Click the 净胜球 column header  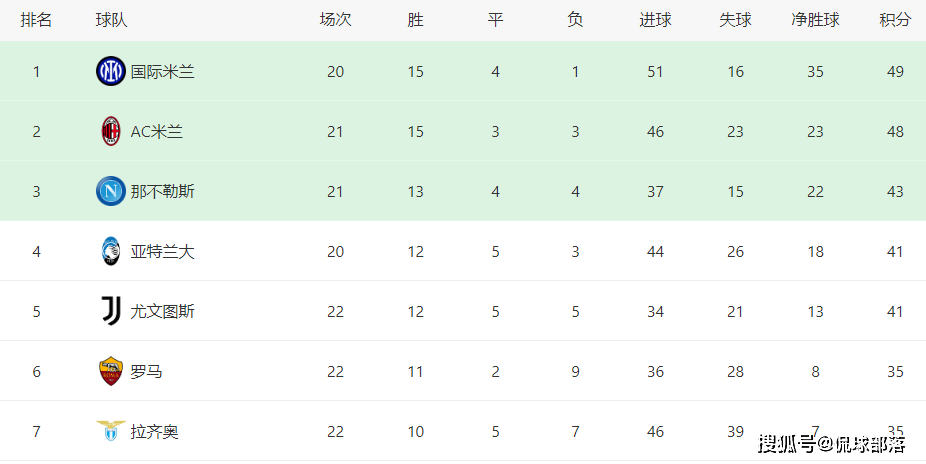tap(815, 20)
